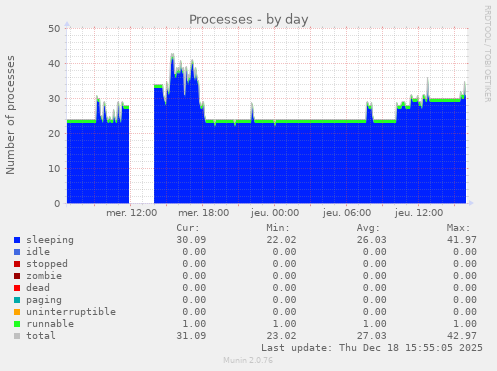Click the teal paging legend swatch

coord(17,300)
